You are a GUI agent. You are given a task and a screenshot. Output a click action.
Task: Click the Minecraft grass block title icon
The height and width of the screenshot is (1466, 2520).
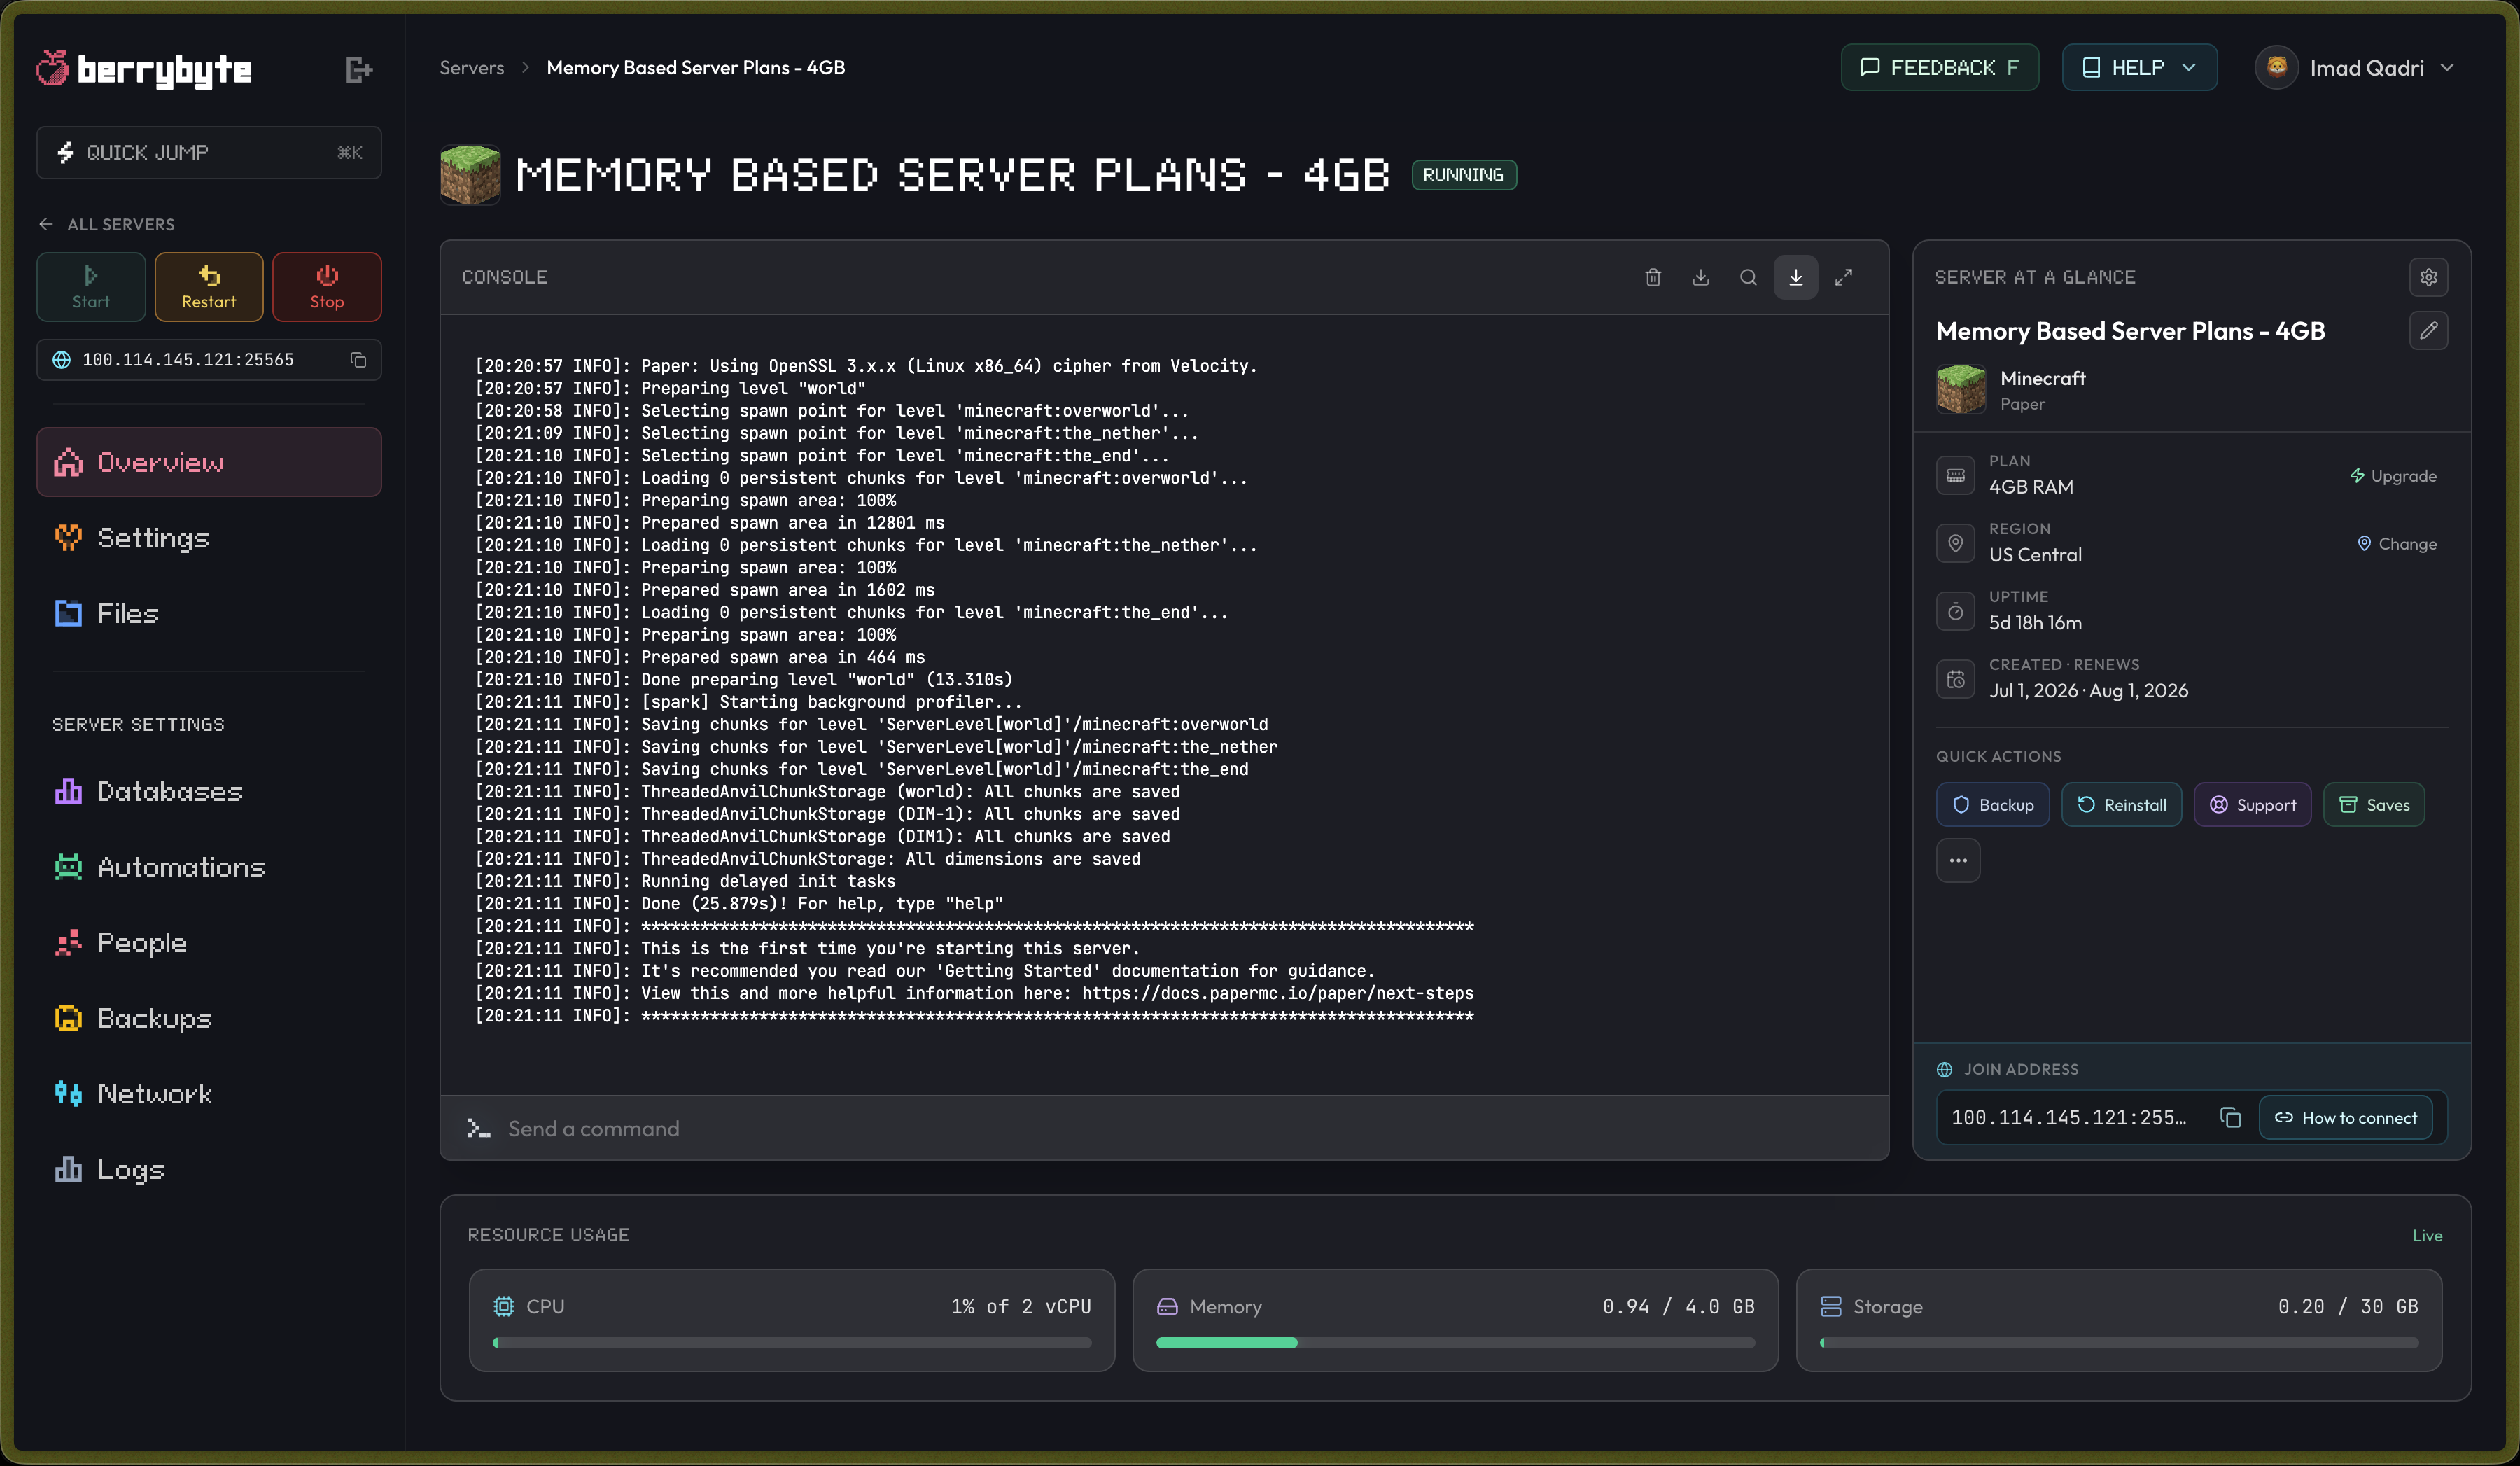(x=469, y=175)
